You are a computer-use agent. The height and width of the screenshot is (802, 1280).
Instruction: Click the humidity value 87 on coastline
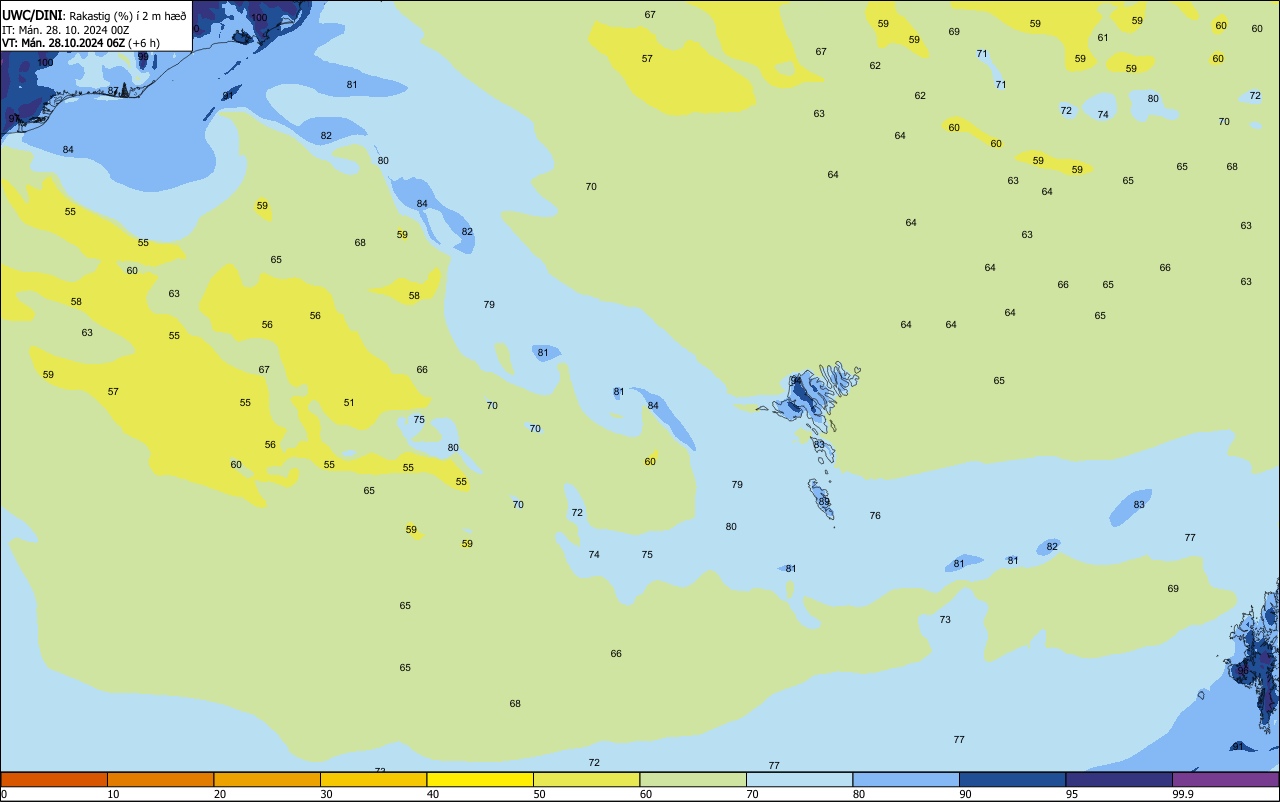coord(113,91)
